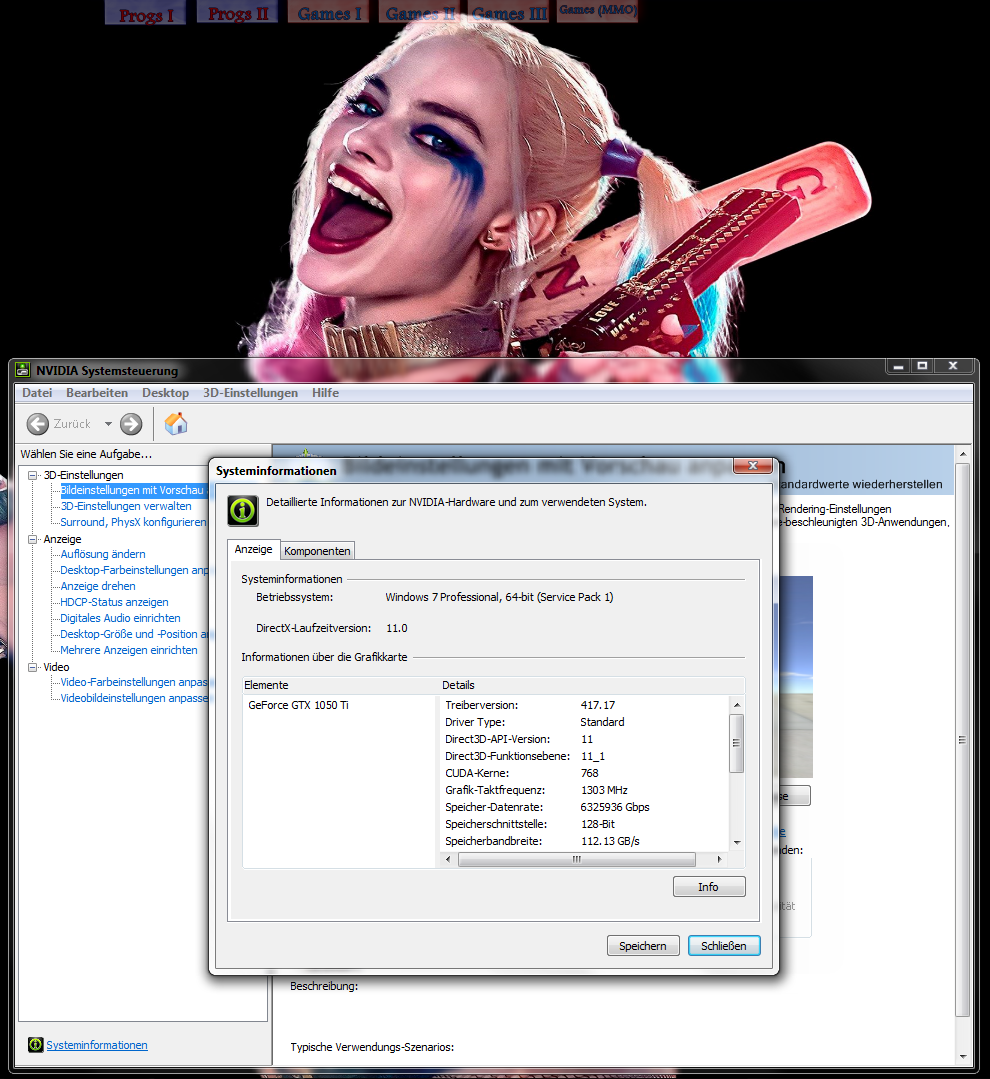Open the Systeminformationen link
This screenshot has height=1079, width=990.
[x=96, y=1044]
